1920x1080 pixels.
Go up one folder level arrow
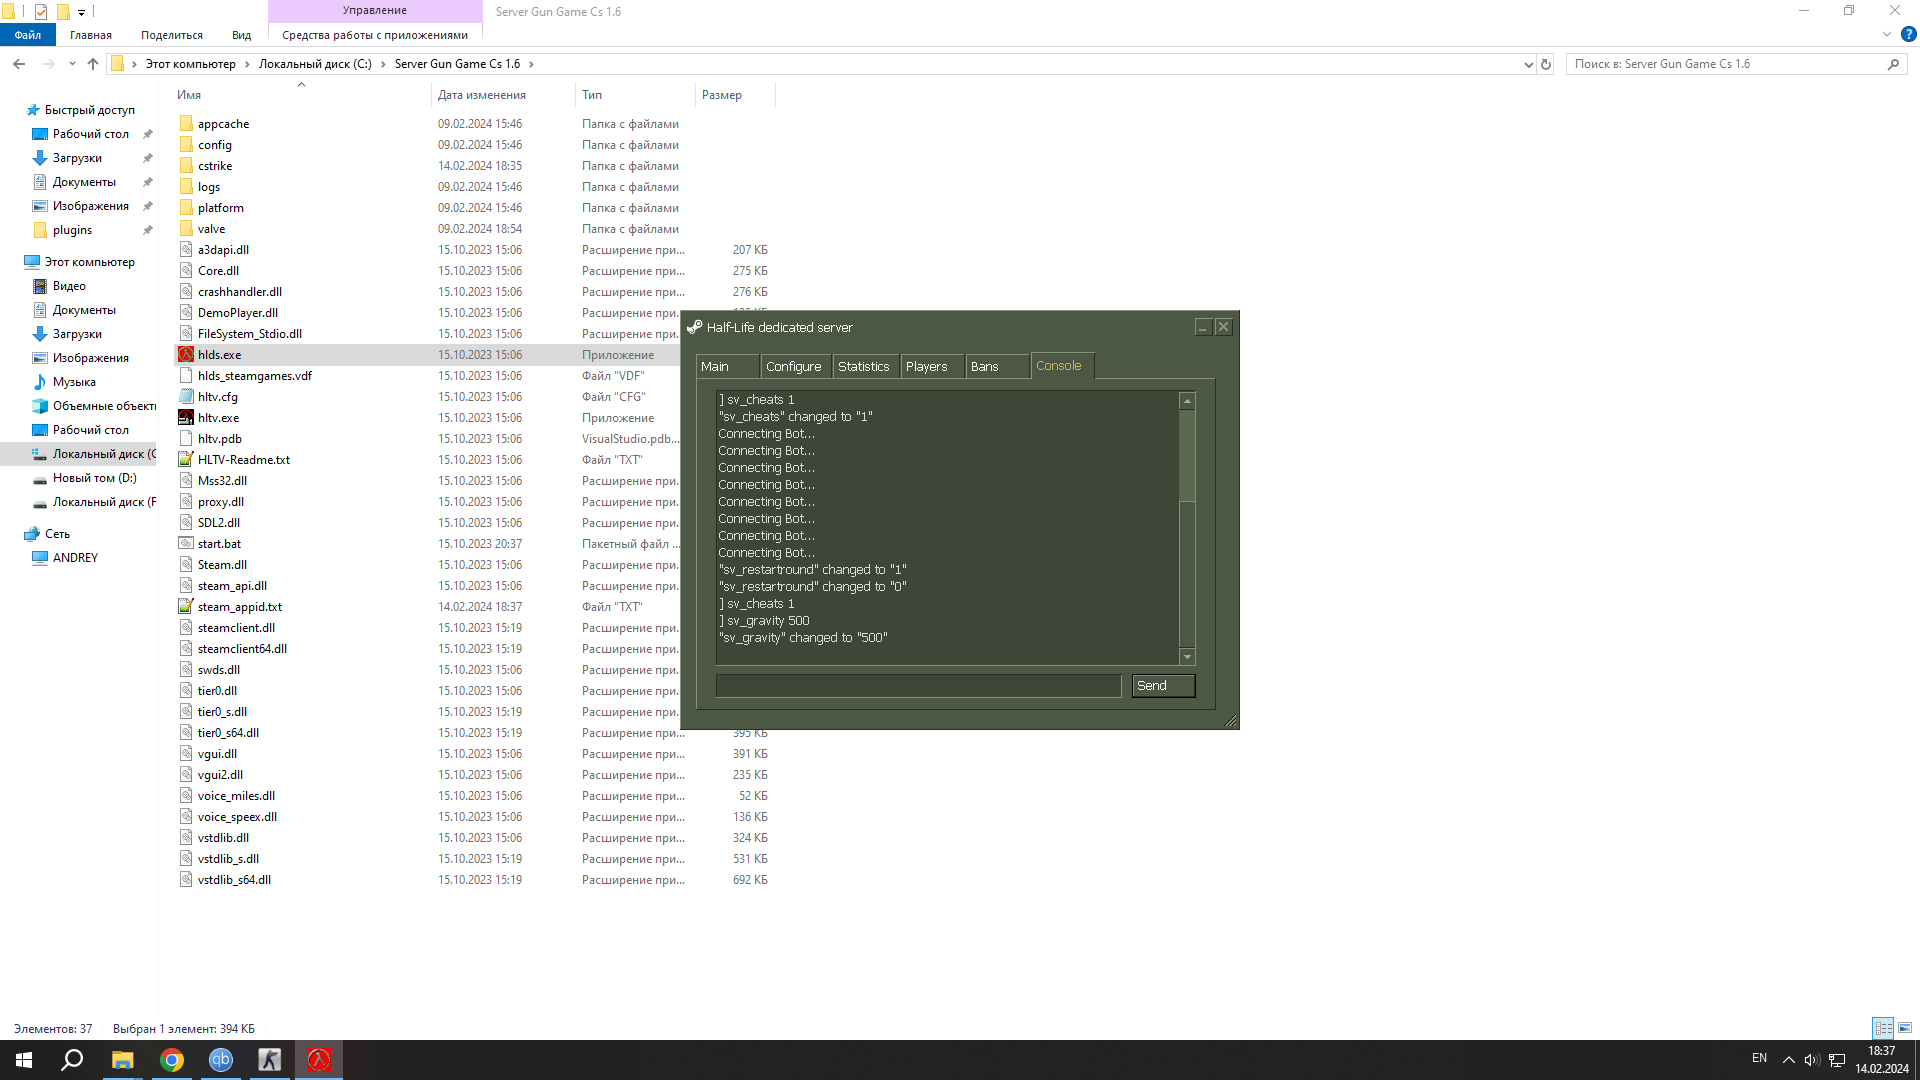click(x=93, y=64)
